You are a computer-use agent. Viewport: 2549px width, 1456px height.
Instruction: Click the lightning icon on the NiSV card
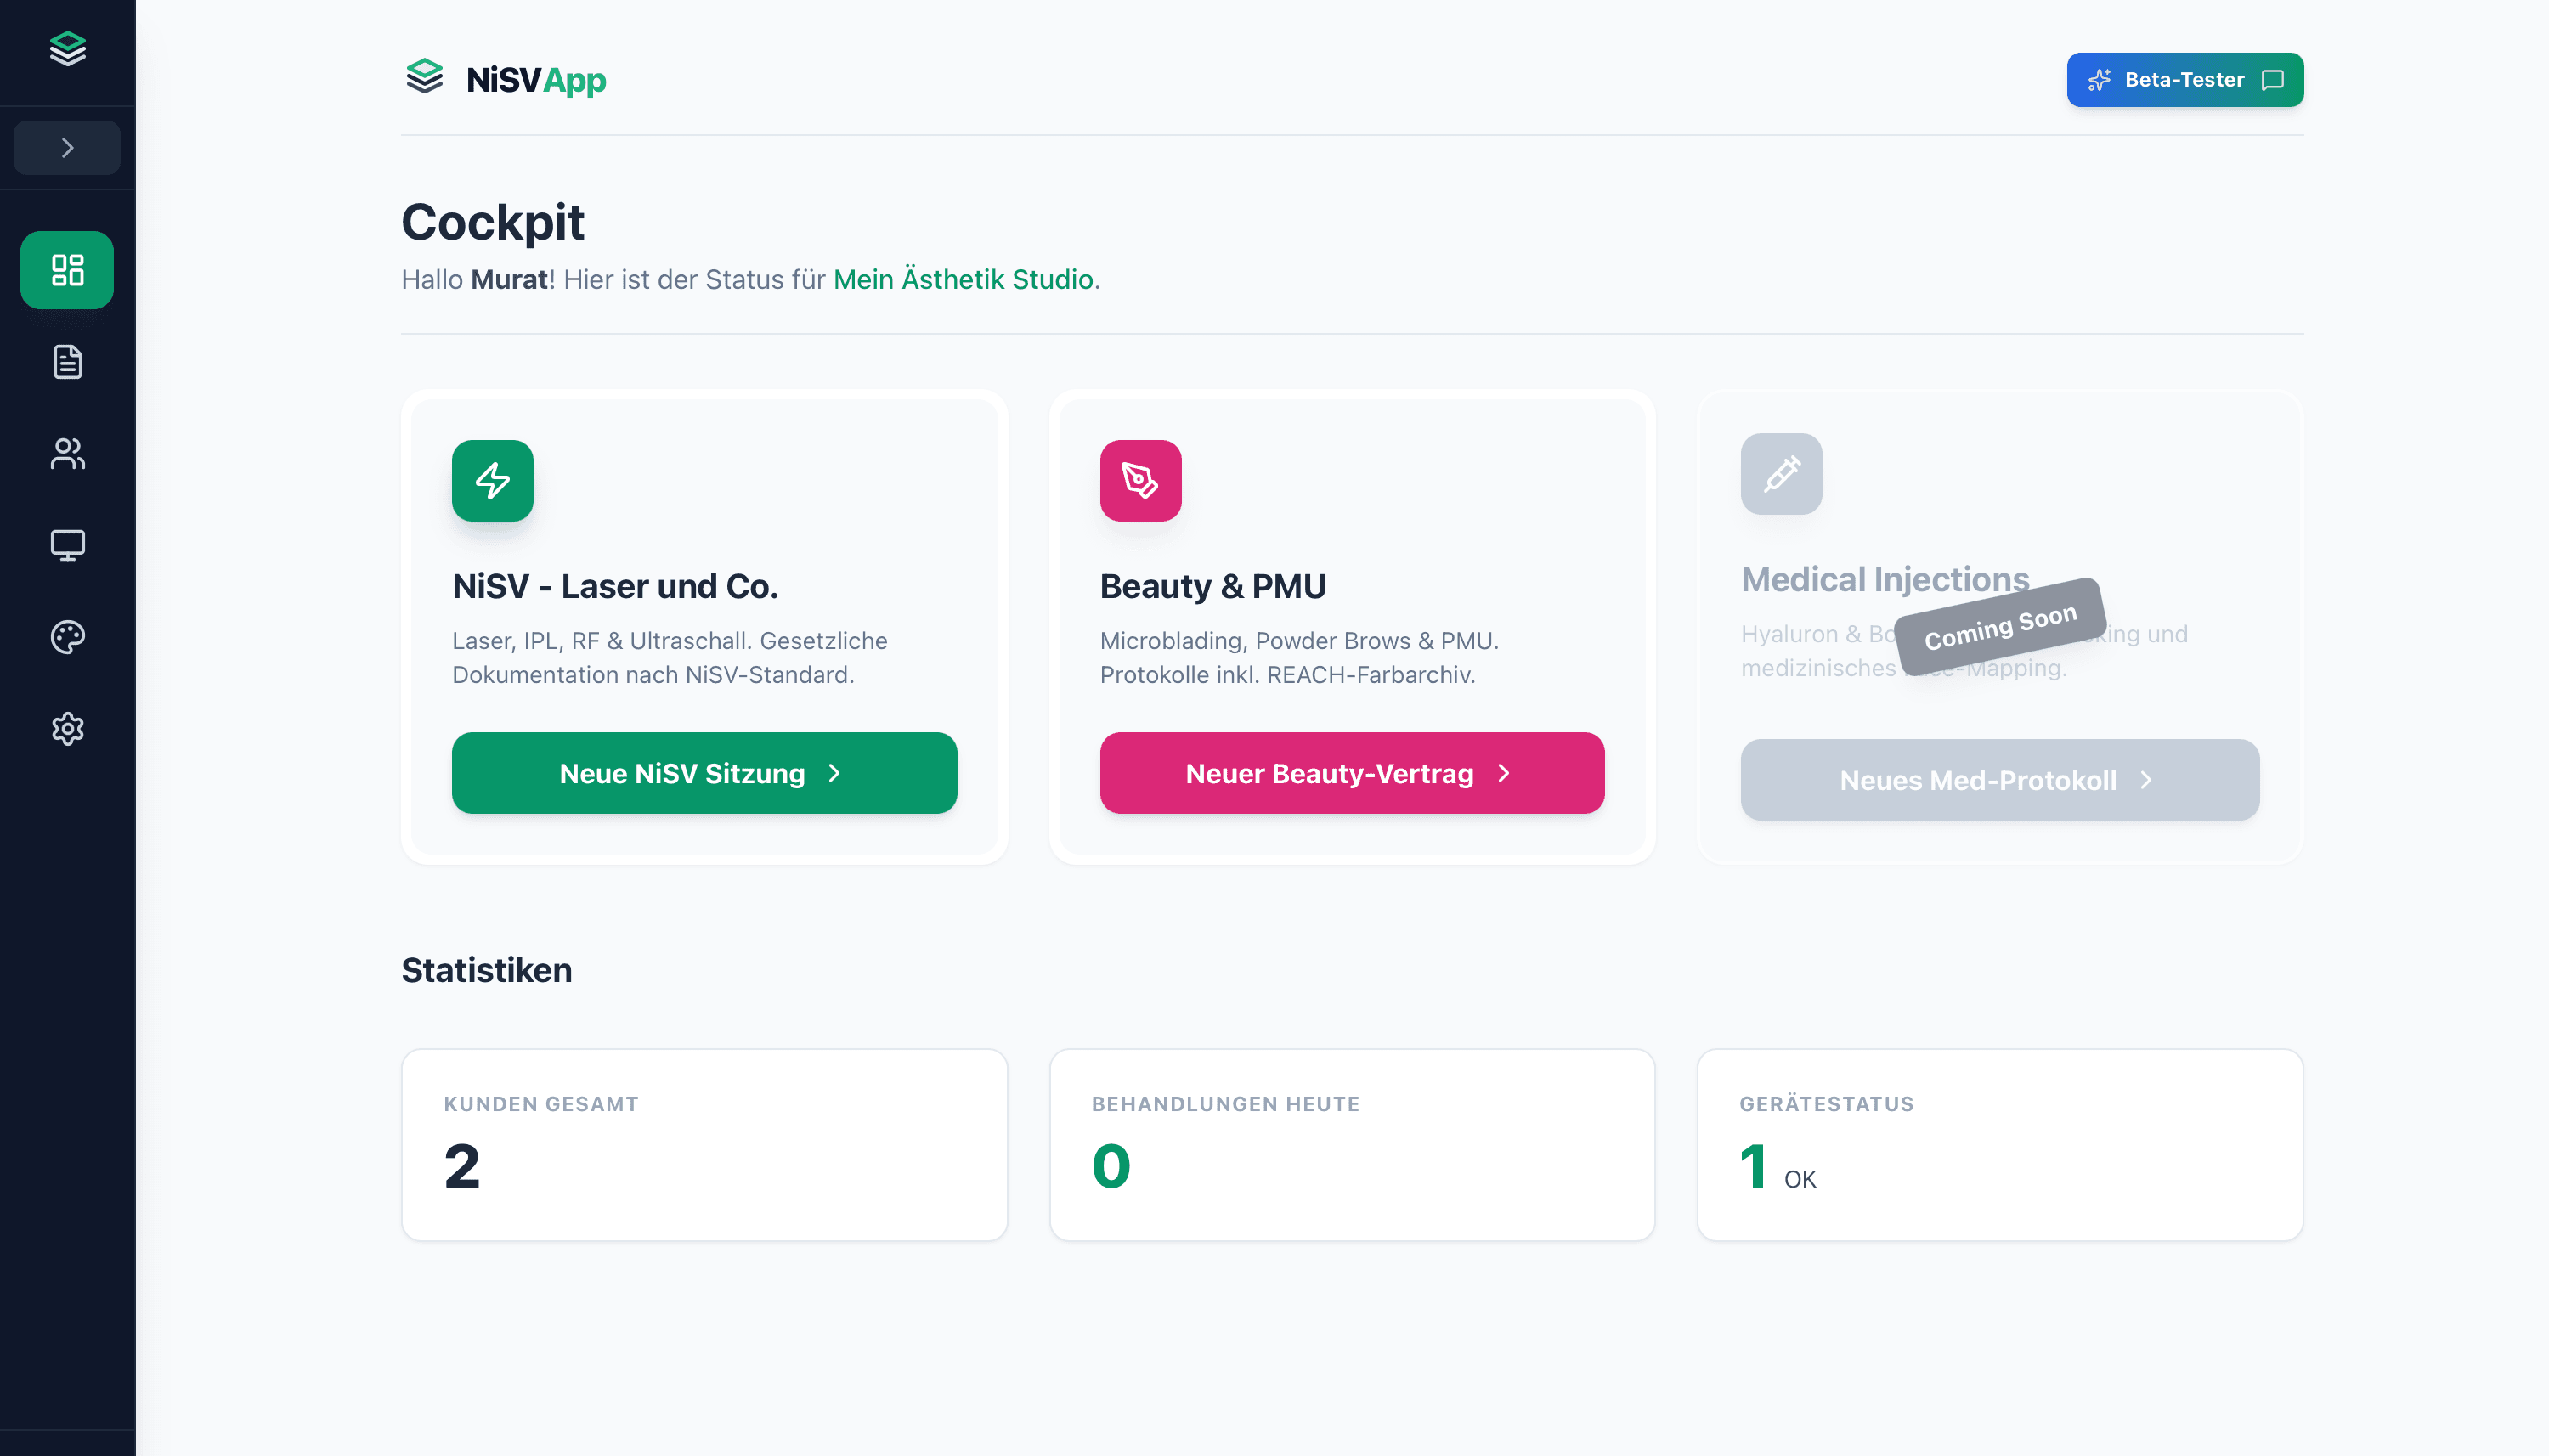[x=492, y=481]
